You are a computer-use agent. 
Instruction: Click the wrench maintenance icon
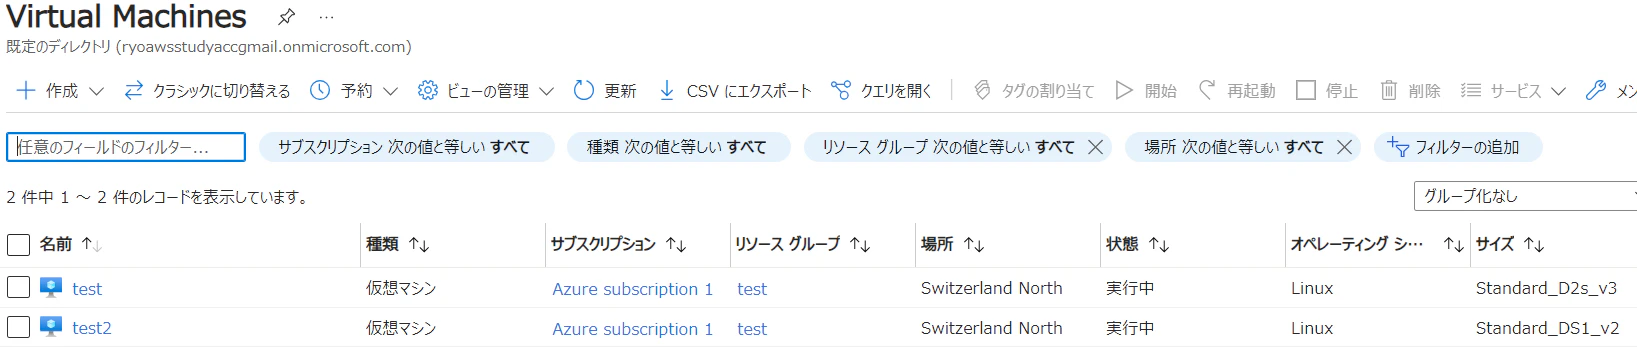(x=1596, y=90)
